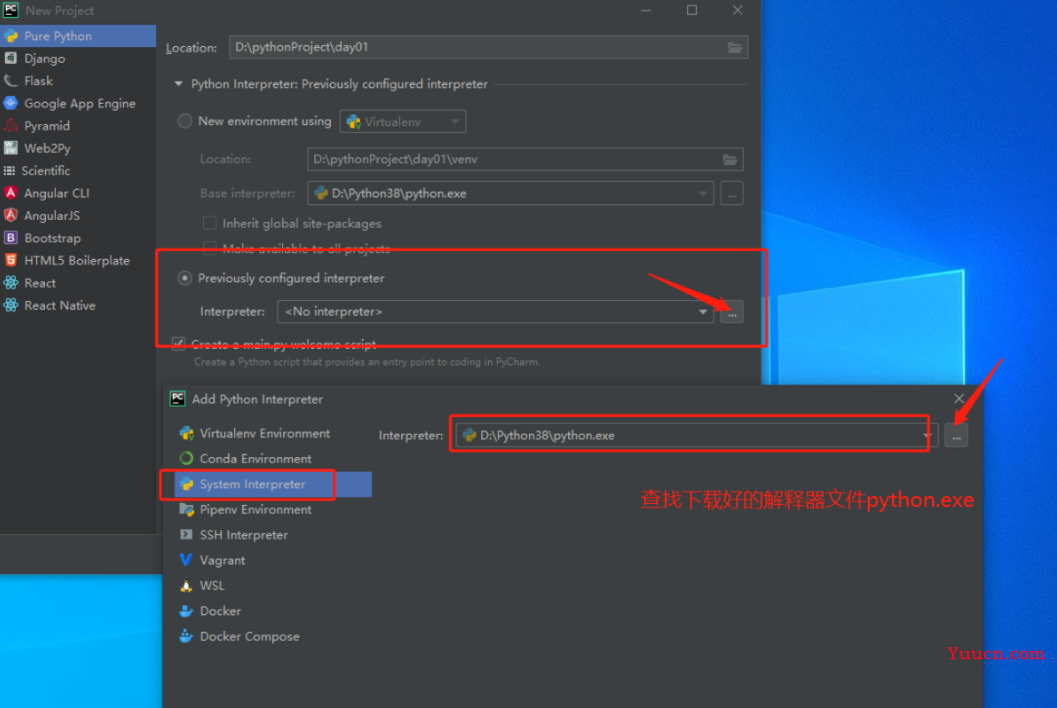Collapse the Python Interpreter section triangle

[179, 84]
